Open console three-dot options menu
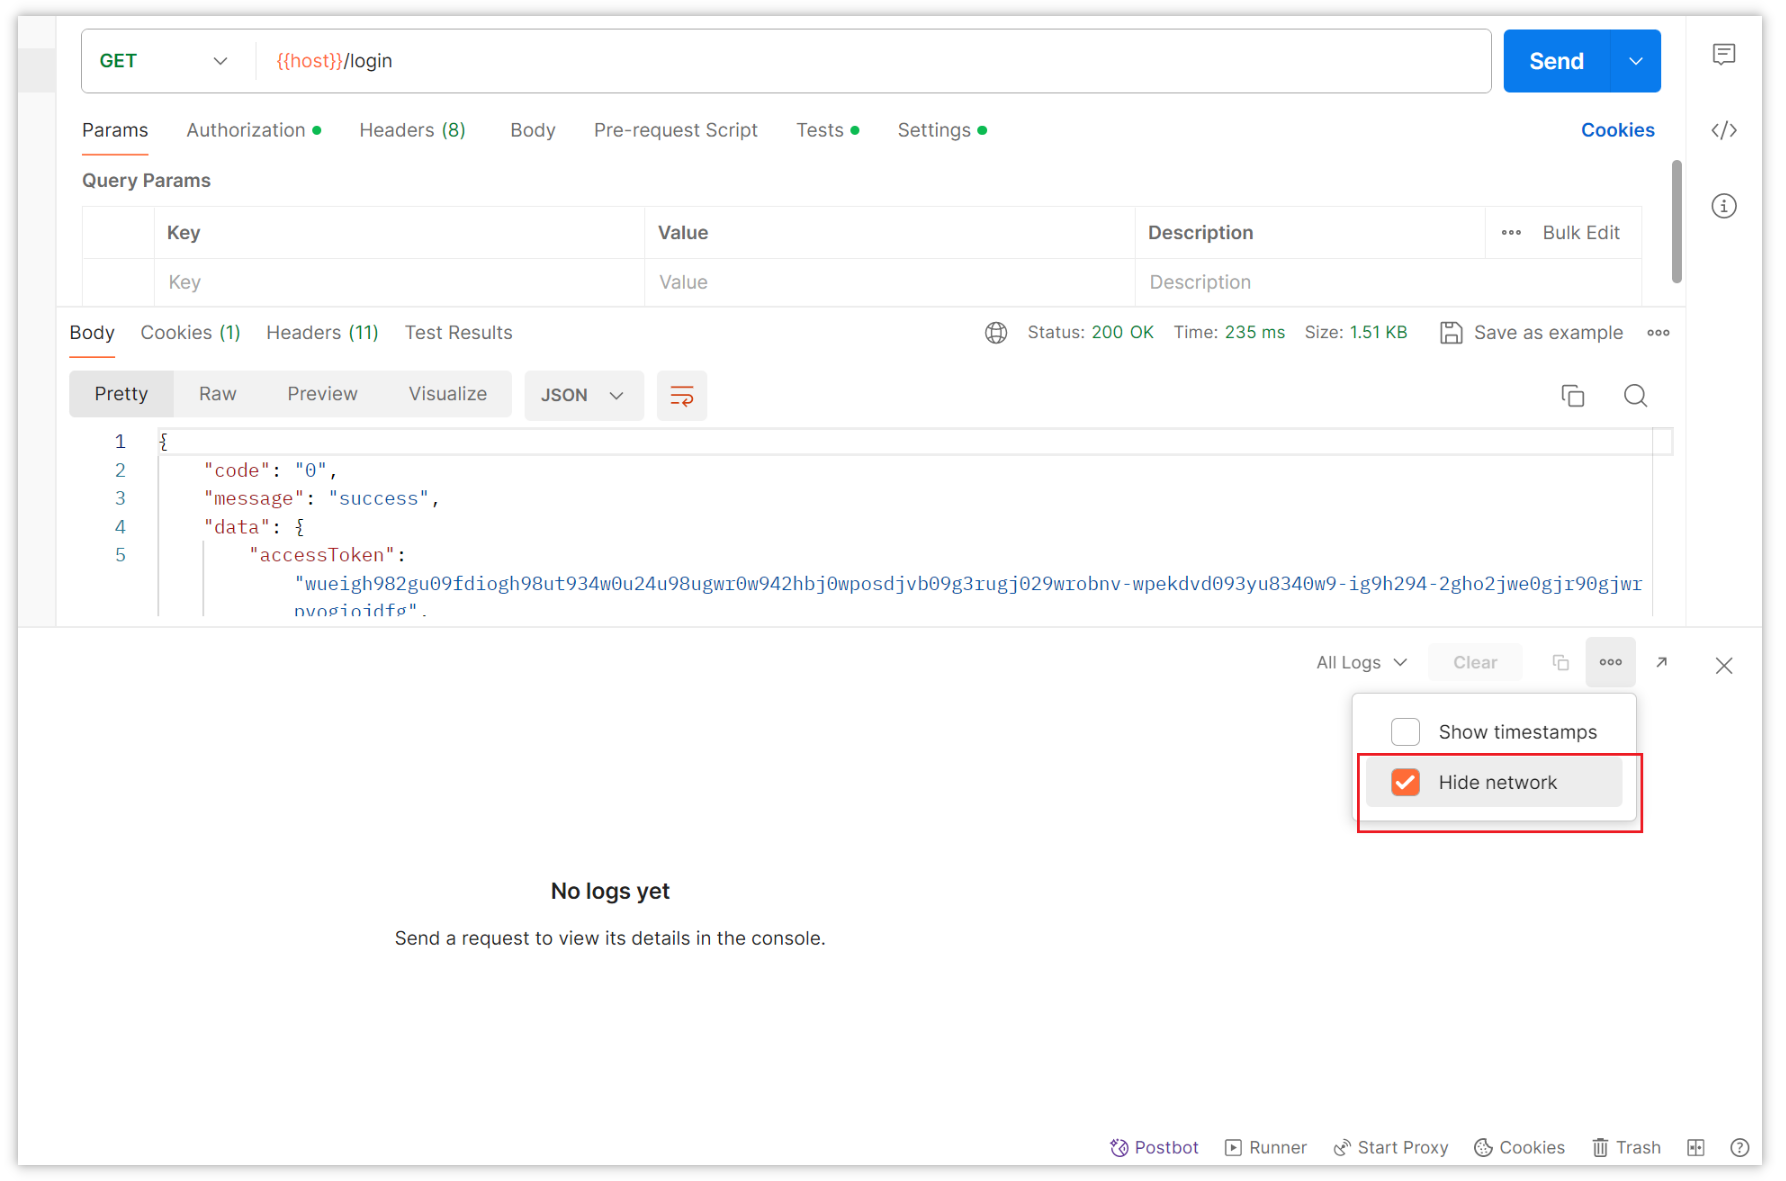The width and height of the screenshot is (1786, 1181). pyautogui.click(x=1610, y=663)
